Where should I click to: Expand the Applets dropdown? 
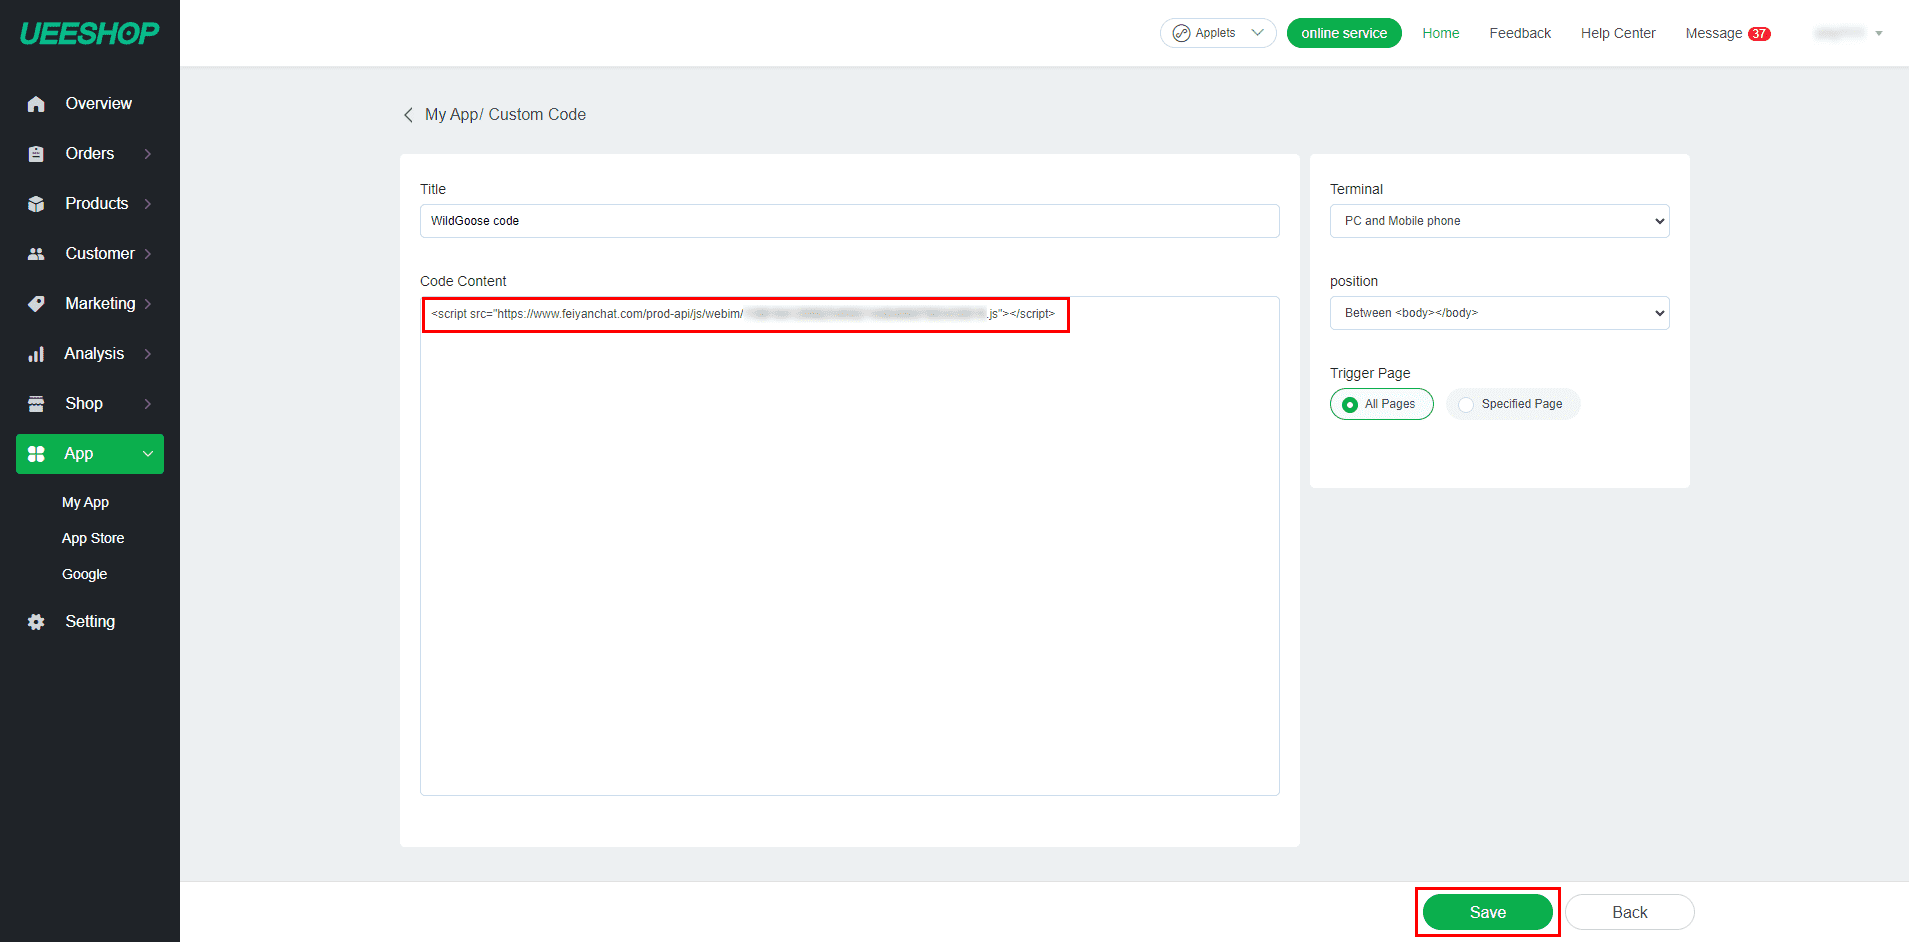coord(1217,33)
